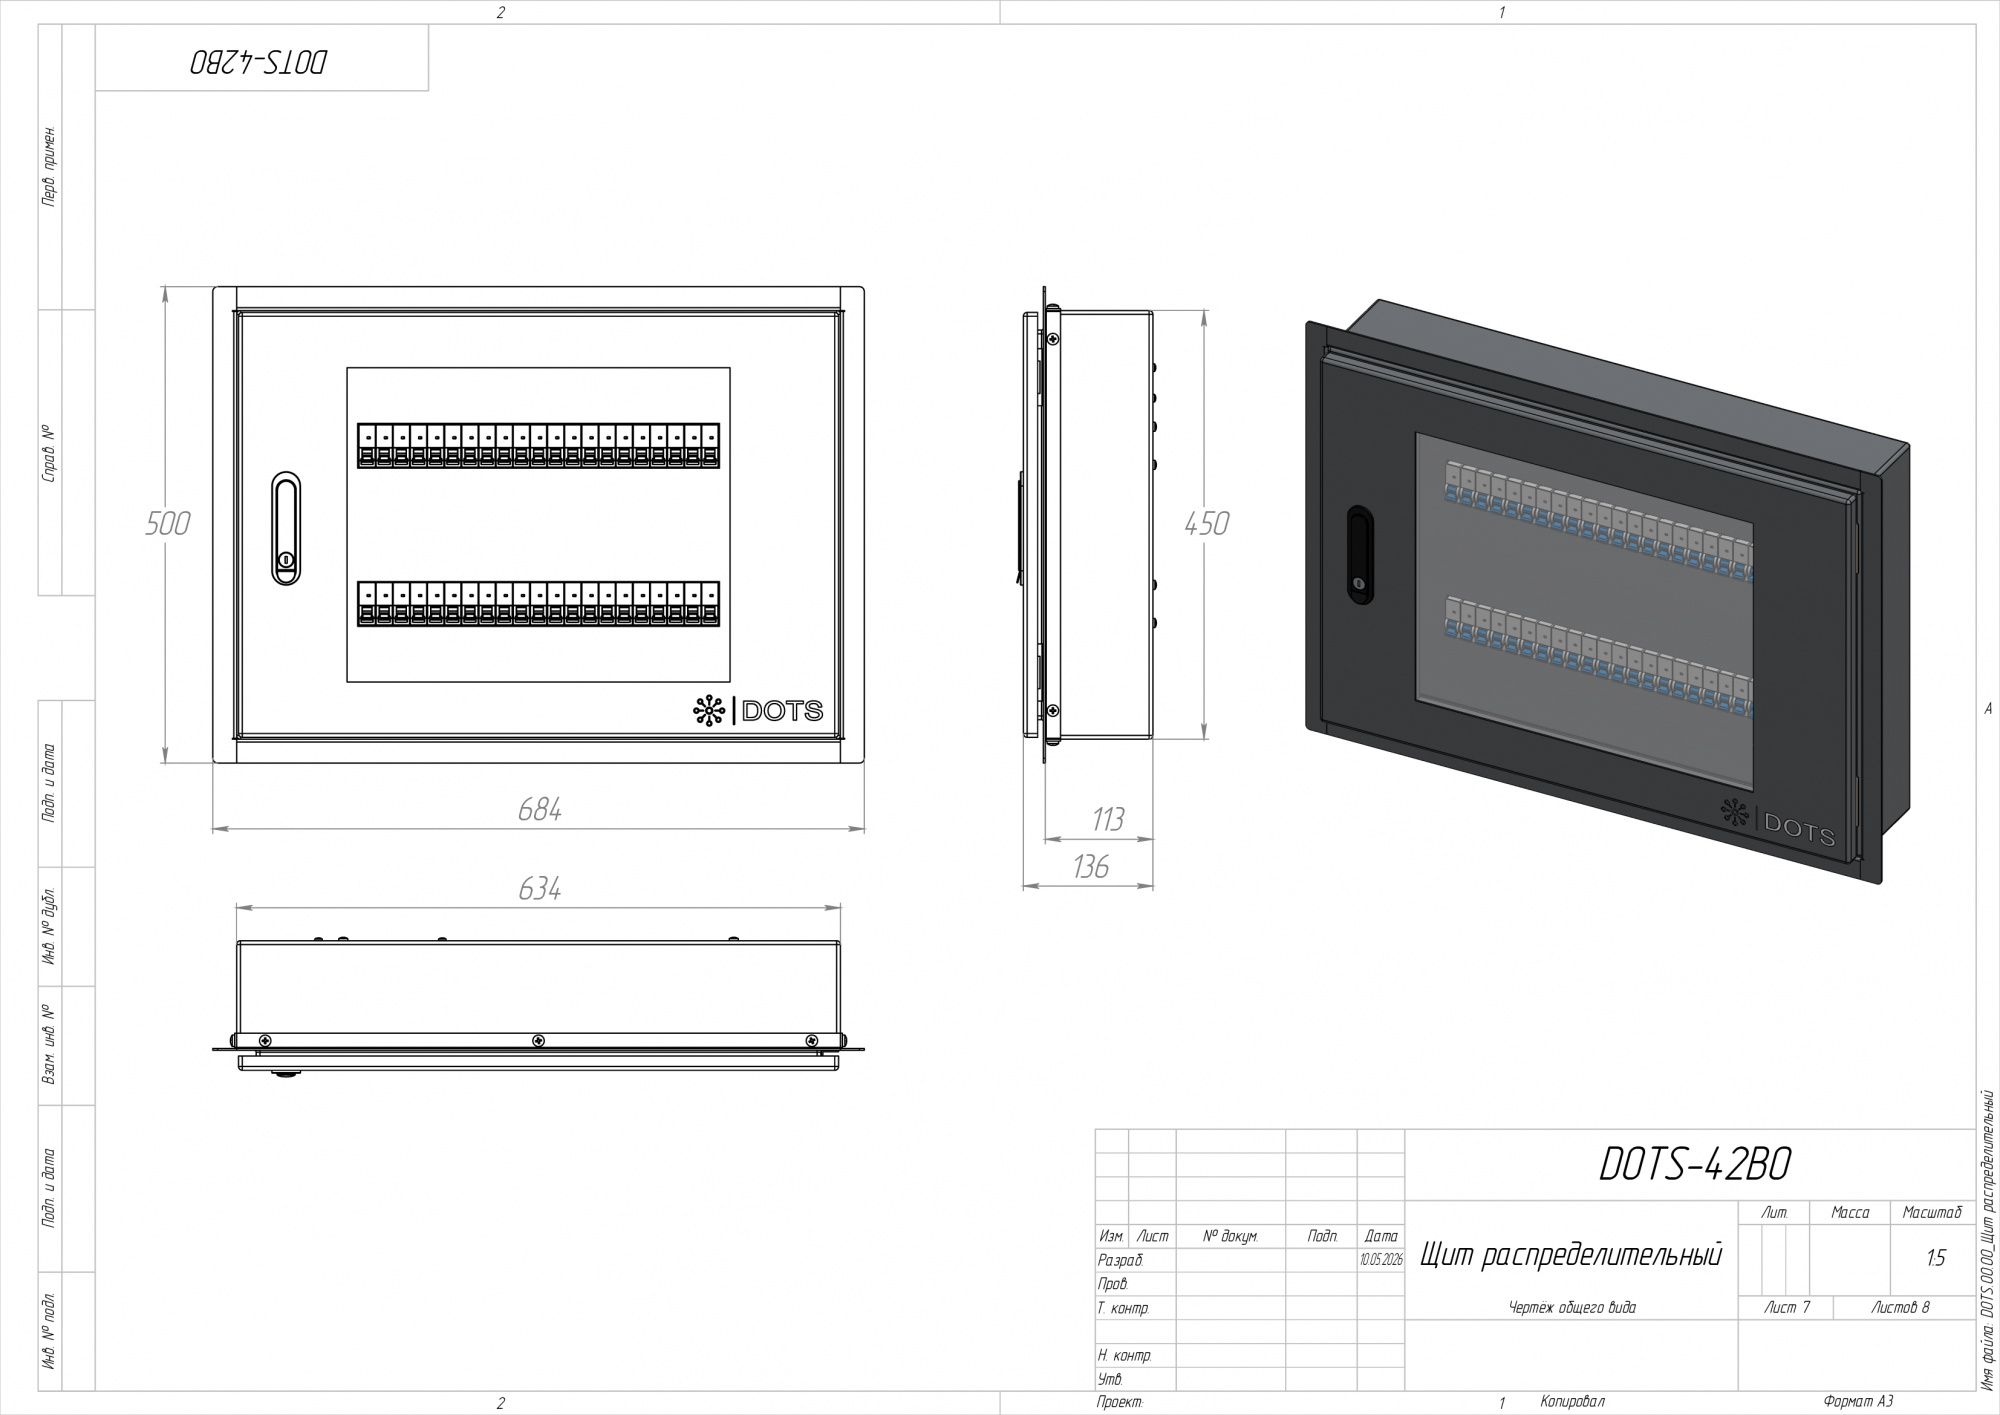Image resolution: width=2000 pixels, height=1415 pixels.
Task: Click zone marker "2" on the bottom border
Action: click(x=500, y=1403)
